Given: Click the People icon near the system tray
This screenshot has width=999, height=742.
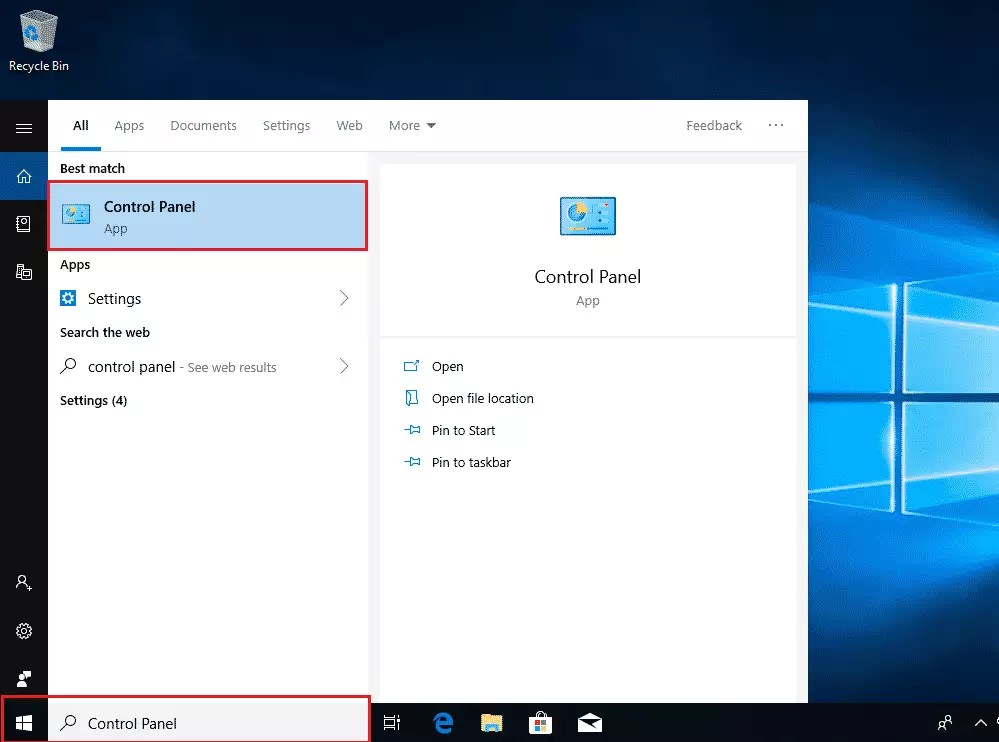Looking at the screenshot, I should click(944, 722).
